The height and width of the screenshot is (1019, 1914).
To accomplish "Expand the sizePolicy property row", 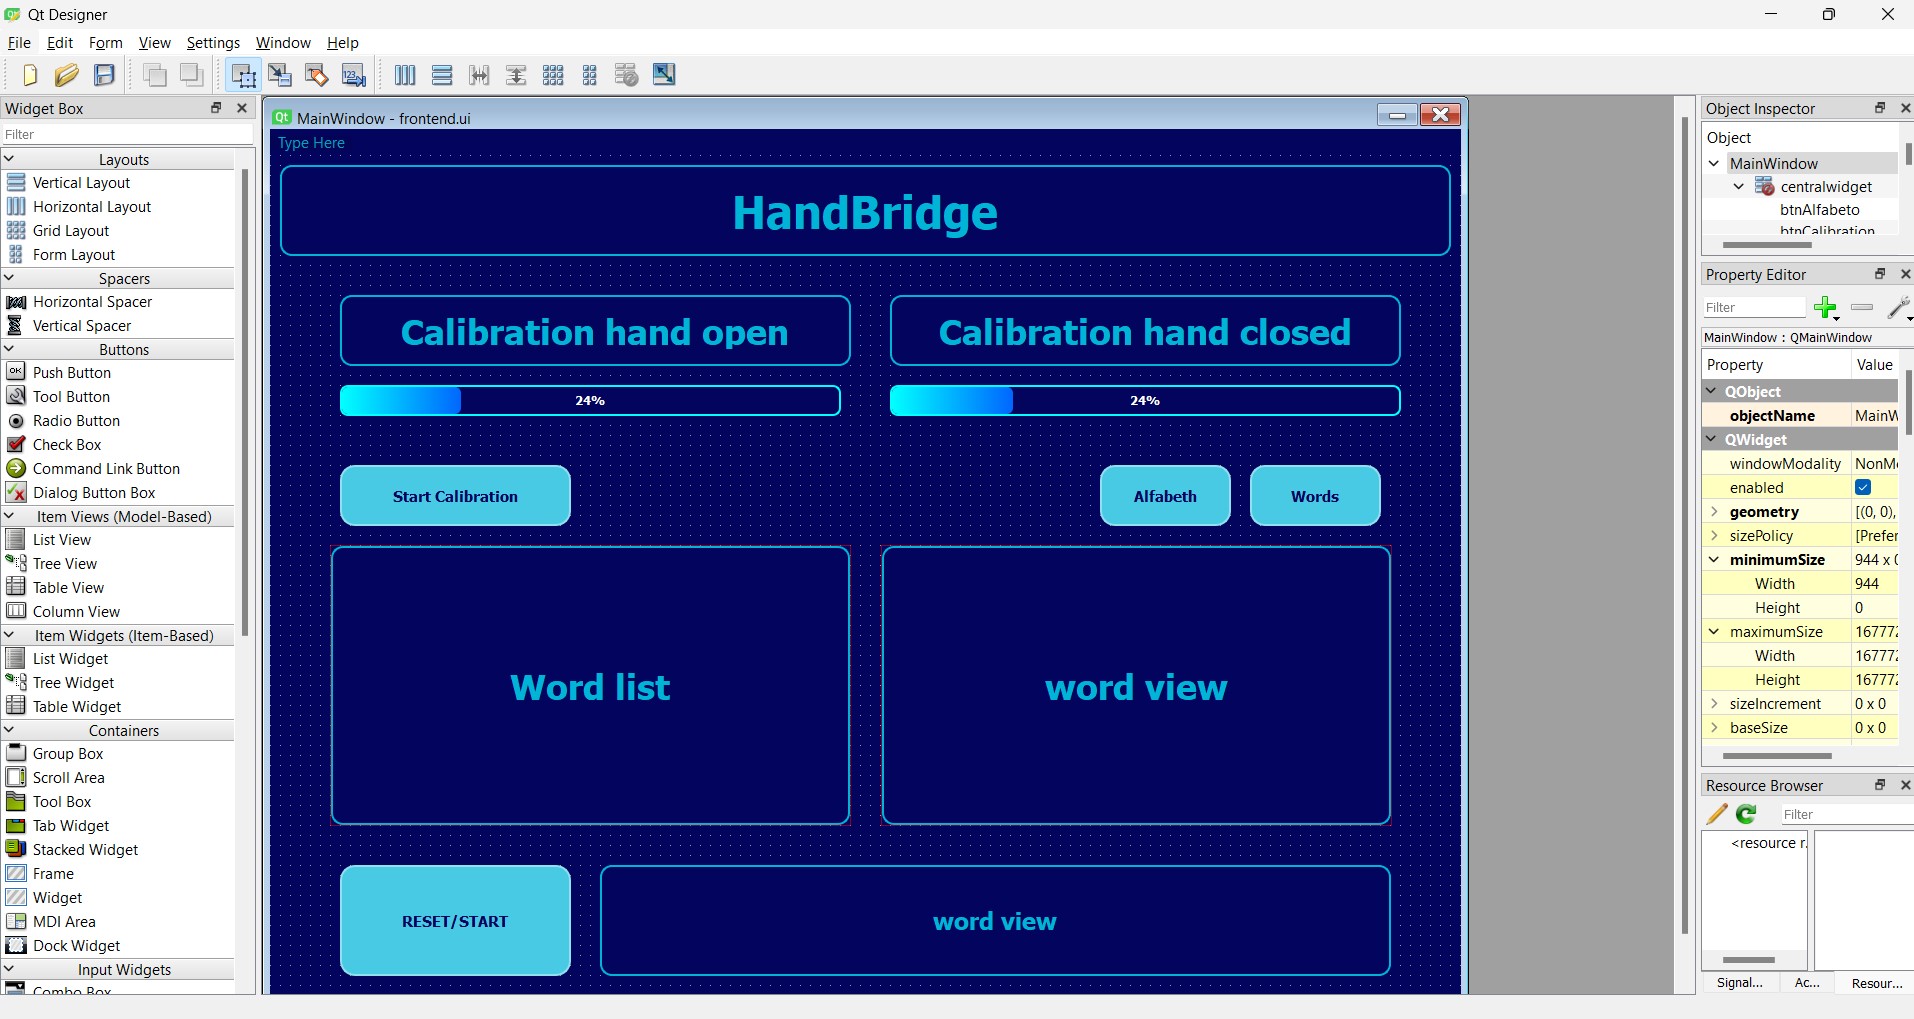I will click(x=1714, y=536).
